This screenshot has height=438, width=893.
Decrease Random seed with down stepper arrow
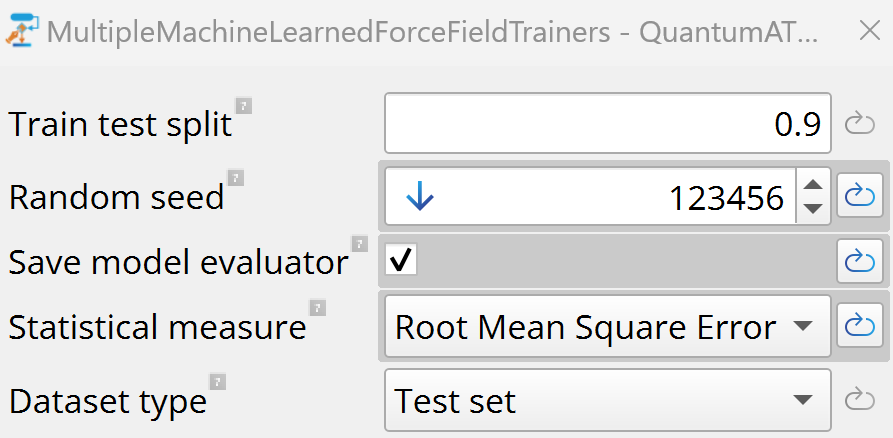[x=813, y=209]
